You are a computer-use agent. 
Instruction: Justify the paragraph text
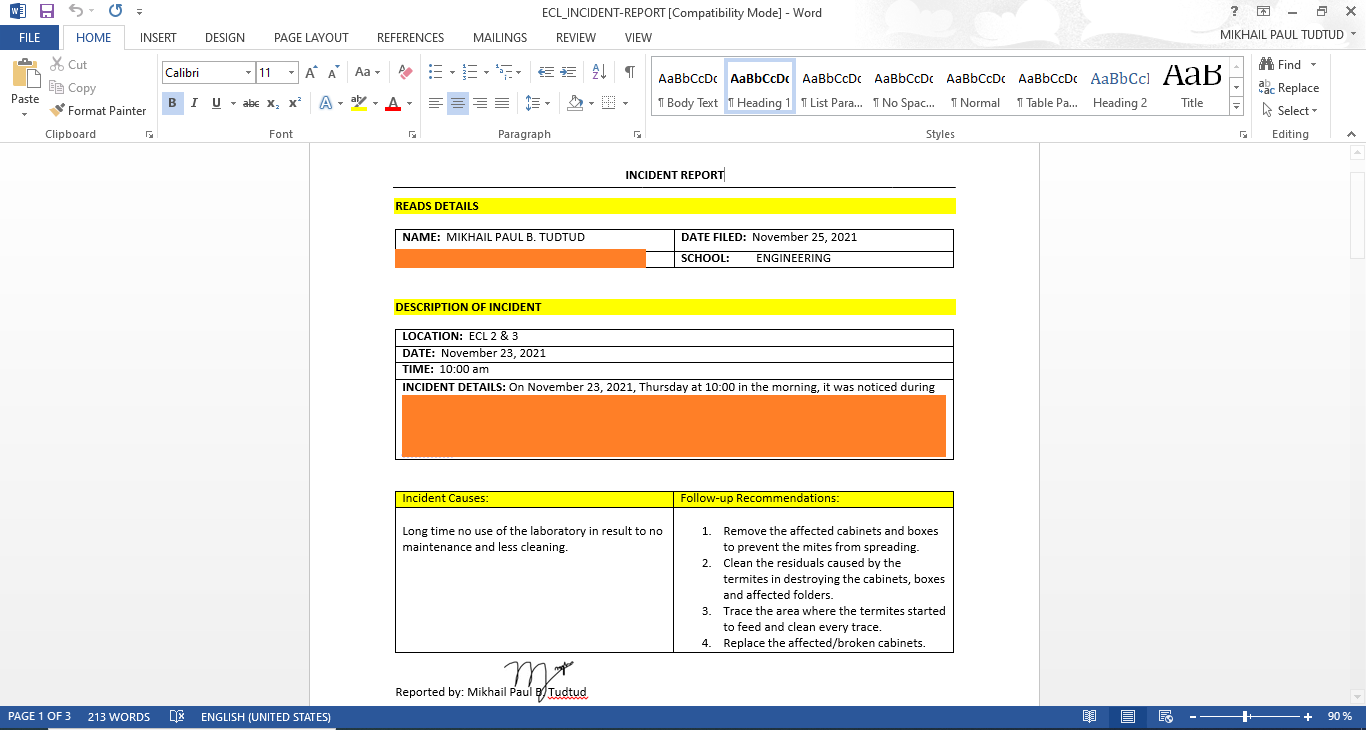pos(502,103)
